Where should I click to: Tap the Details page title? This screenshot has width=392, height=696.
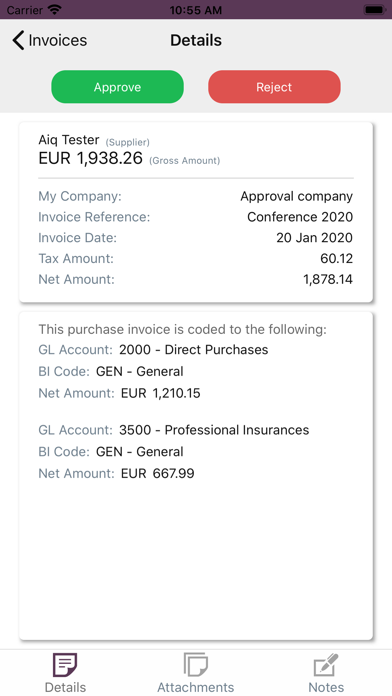(x=196, y=40)
